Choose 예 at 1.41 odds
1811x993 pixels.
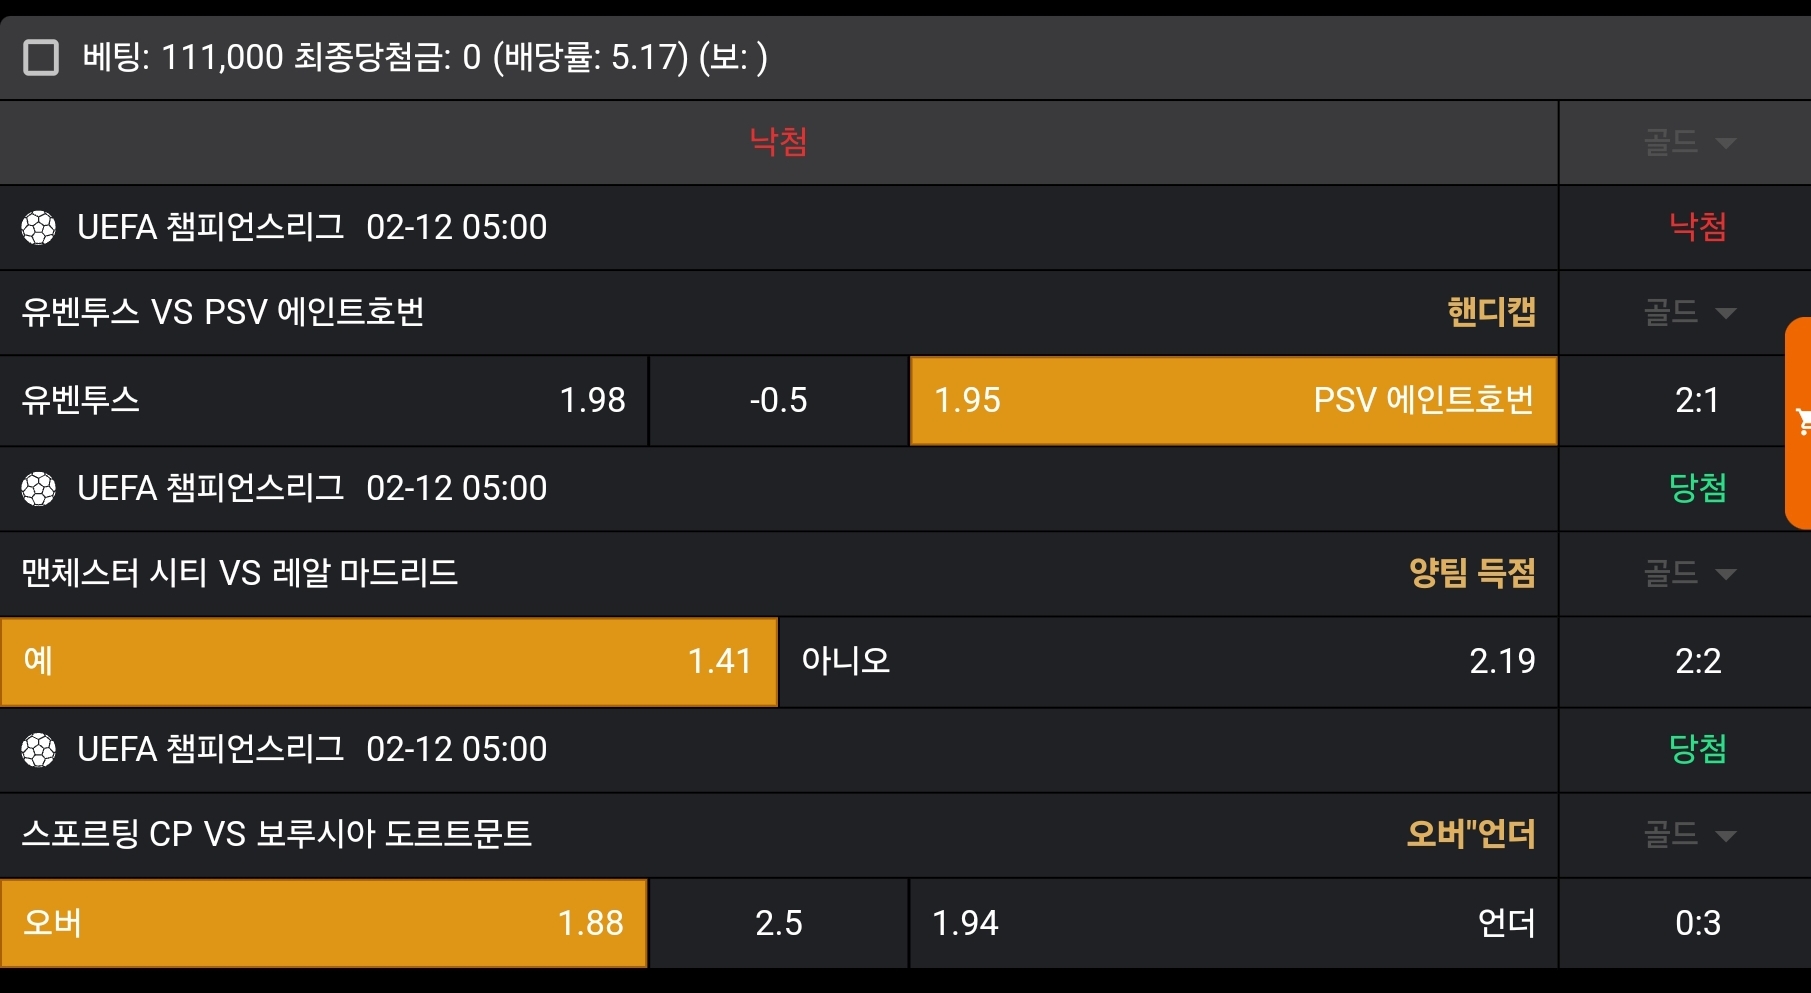(x=388, y=662)
